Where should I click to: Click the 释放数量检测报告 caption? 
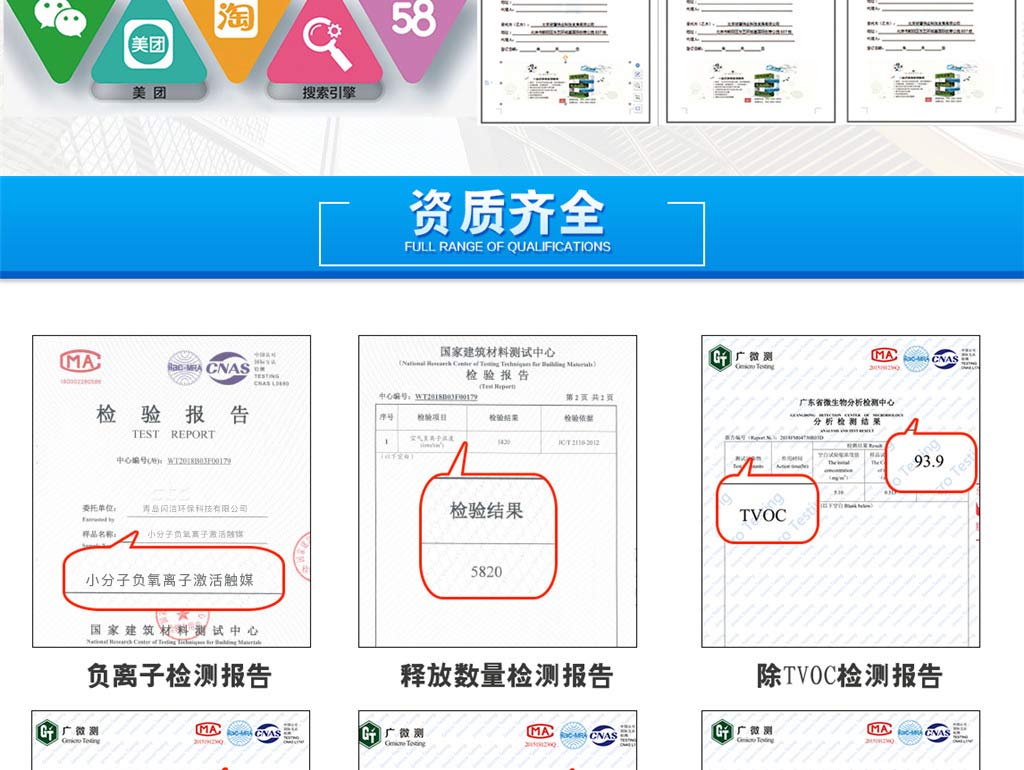point(506,676)
